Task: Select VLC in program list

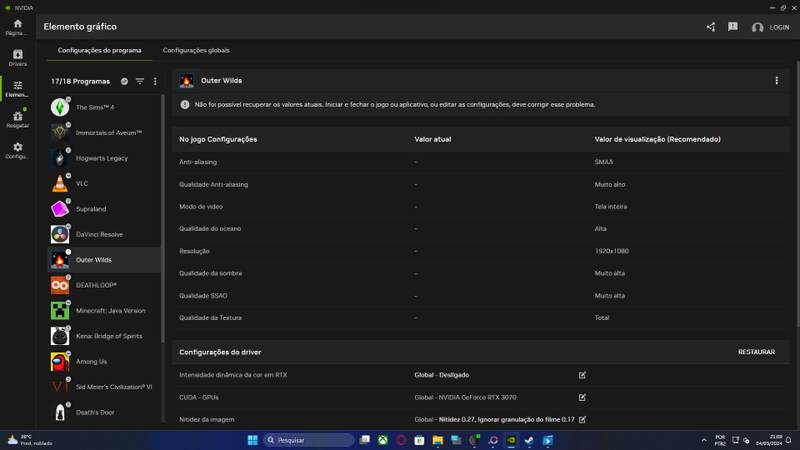Action: coord(105,183)
